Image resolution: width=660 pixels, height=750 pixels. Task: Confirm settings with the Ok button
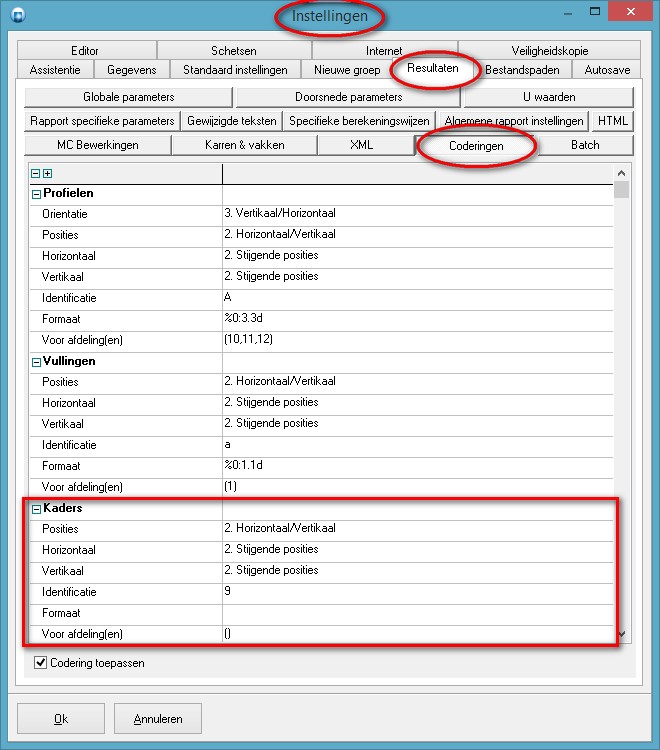click(x=61, y=718)
